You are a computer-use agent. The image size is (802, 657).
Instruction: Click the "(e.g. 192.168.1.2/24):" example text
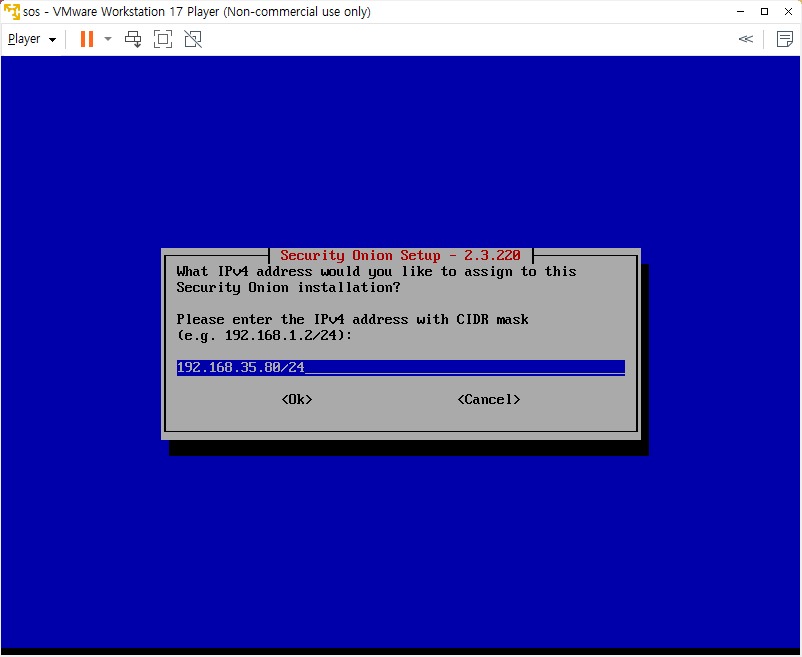tap(264, 335)
